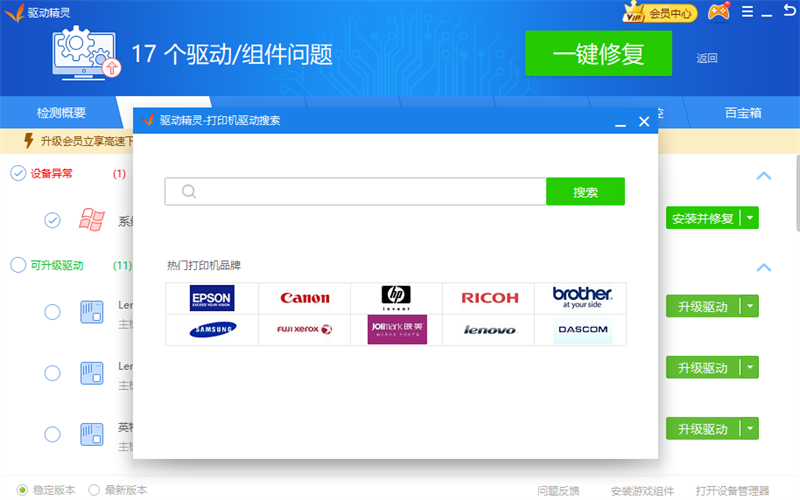Toggle the 可升级驱动 category checkbox
This screenshot has width=800, height=500.
(18, 265)
